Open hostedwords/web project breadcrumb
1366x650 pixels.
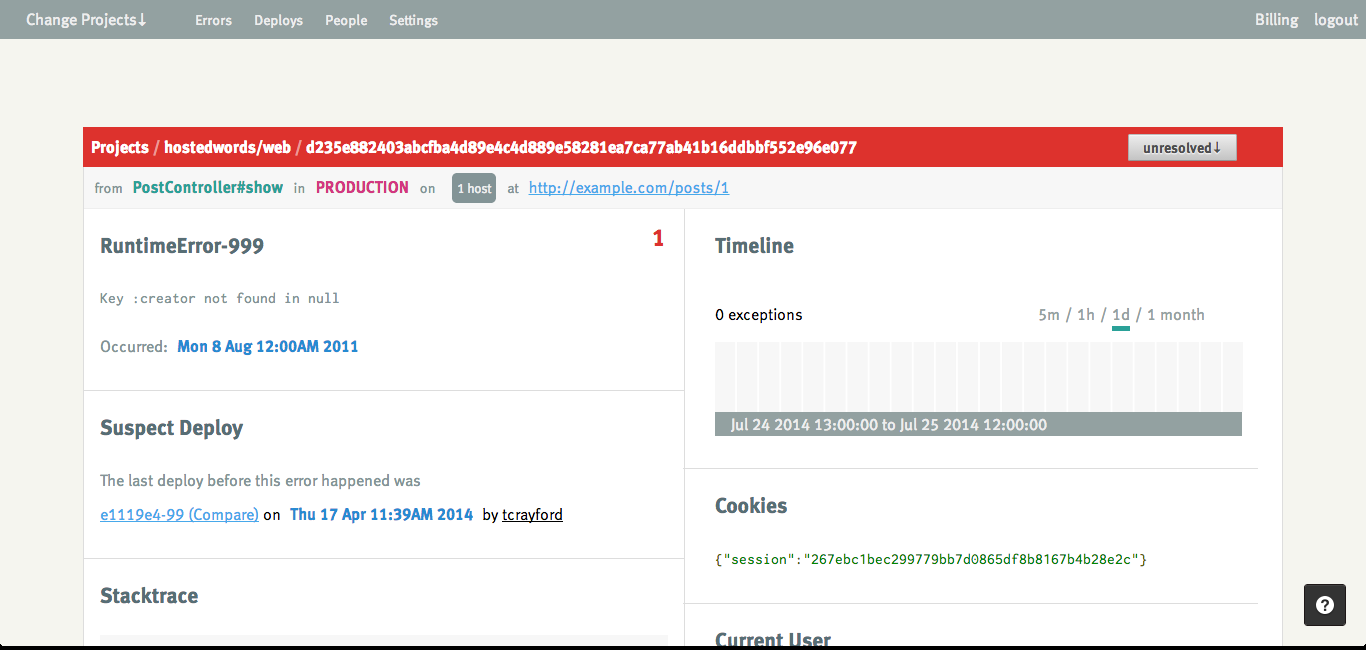(x=227, y=148)
